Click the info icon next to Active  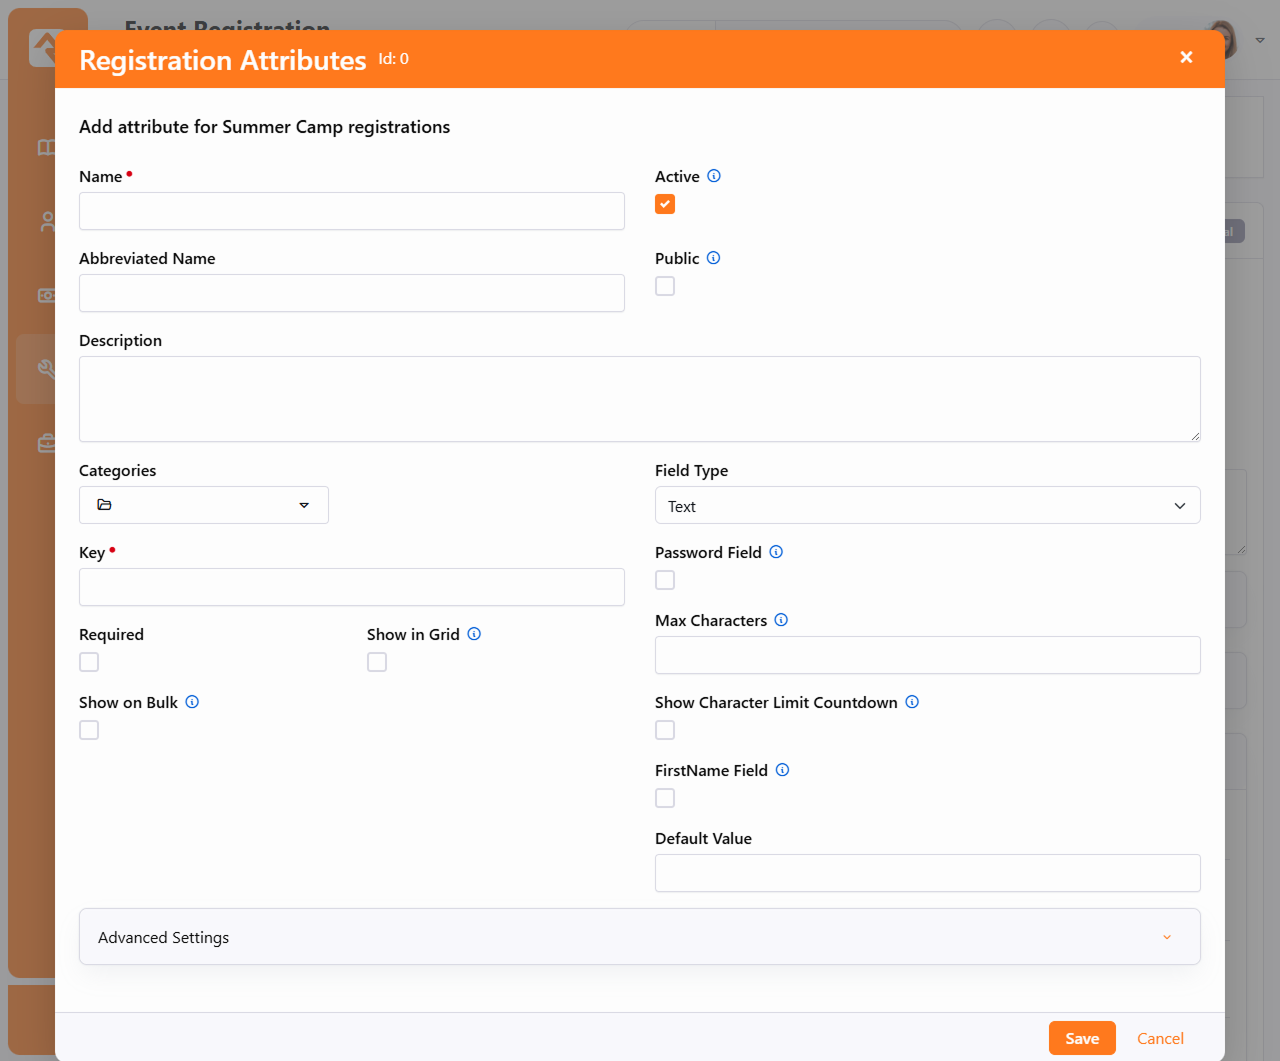point(714,176)
